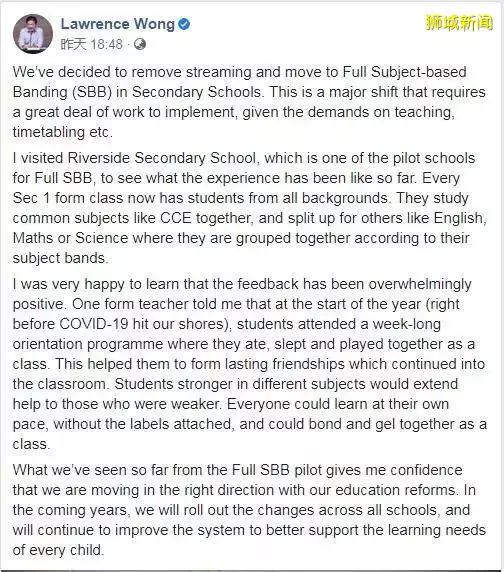
Task: Click the yellow 狮城新闻 watermark
Action: tap(459, 23)
